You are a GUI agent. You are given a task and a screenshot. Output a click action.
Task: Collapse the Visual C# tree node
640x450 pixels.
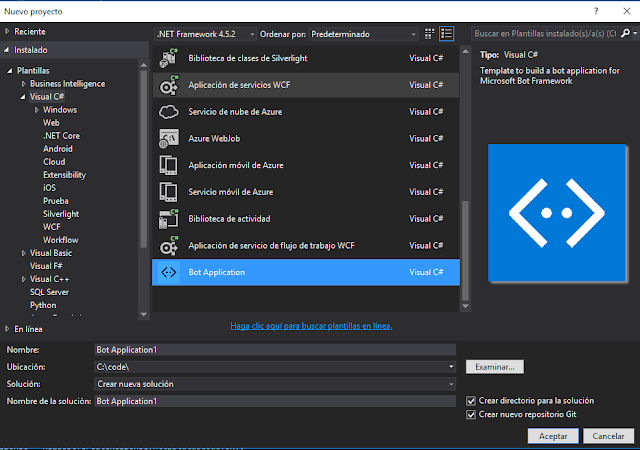click(23, 97)
